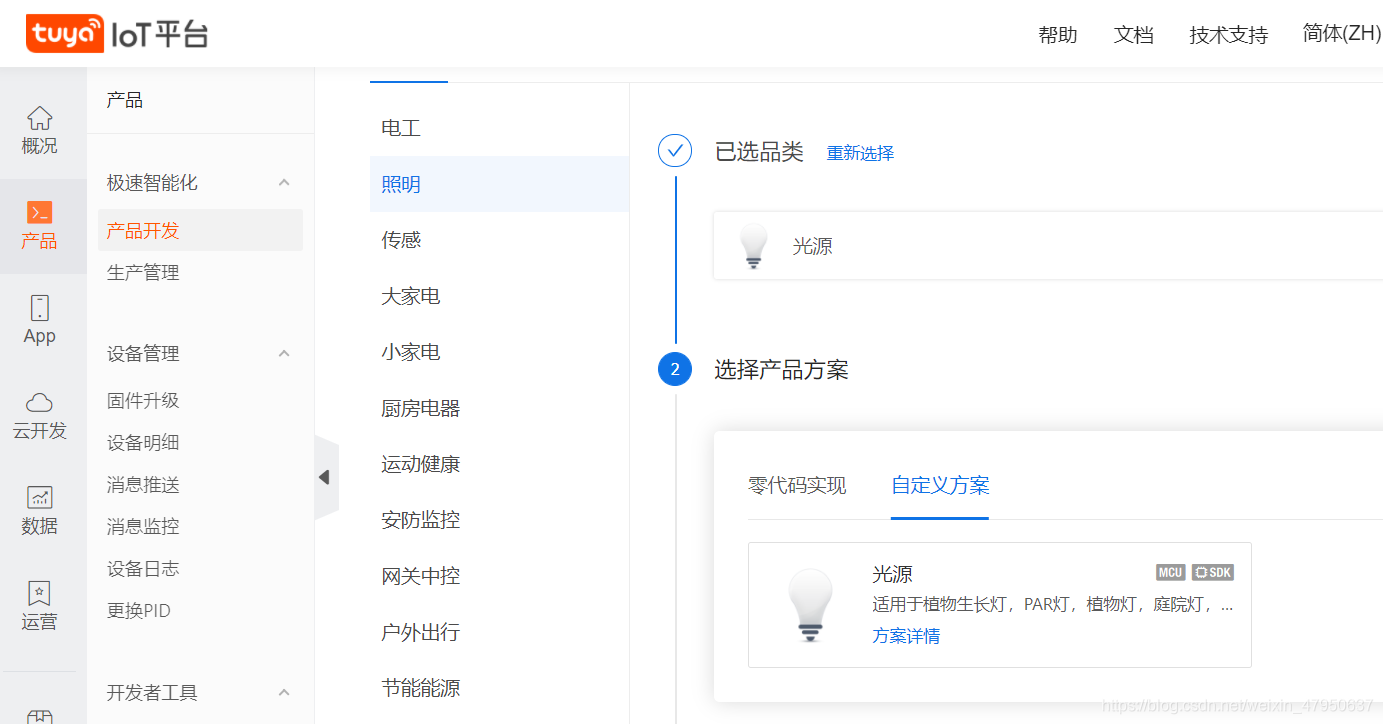Viewport: 1383px width, 724px height.
Task: Open 云开发 cloud icon
Action: (39, 403)
